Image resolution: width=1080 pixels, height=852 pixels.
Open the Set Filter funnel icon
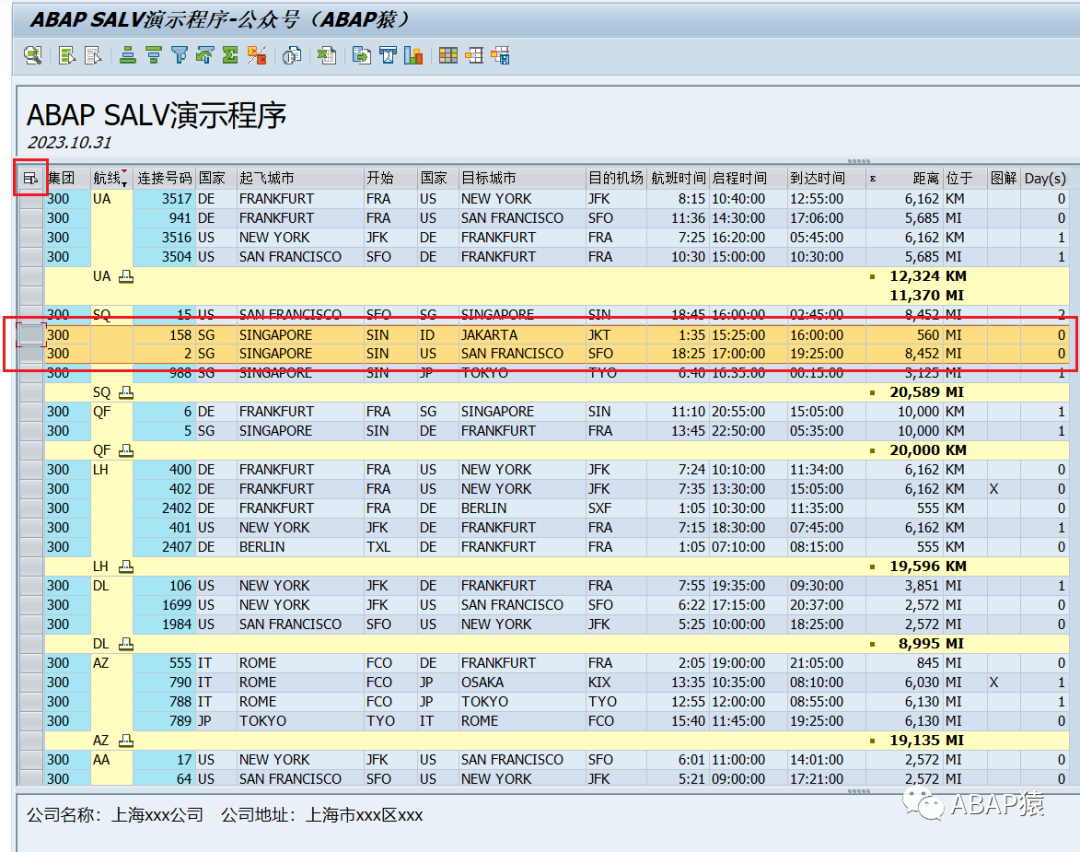[x=179, y=56]
